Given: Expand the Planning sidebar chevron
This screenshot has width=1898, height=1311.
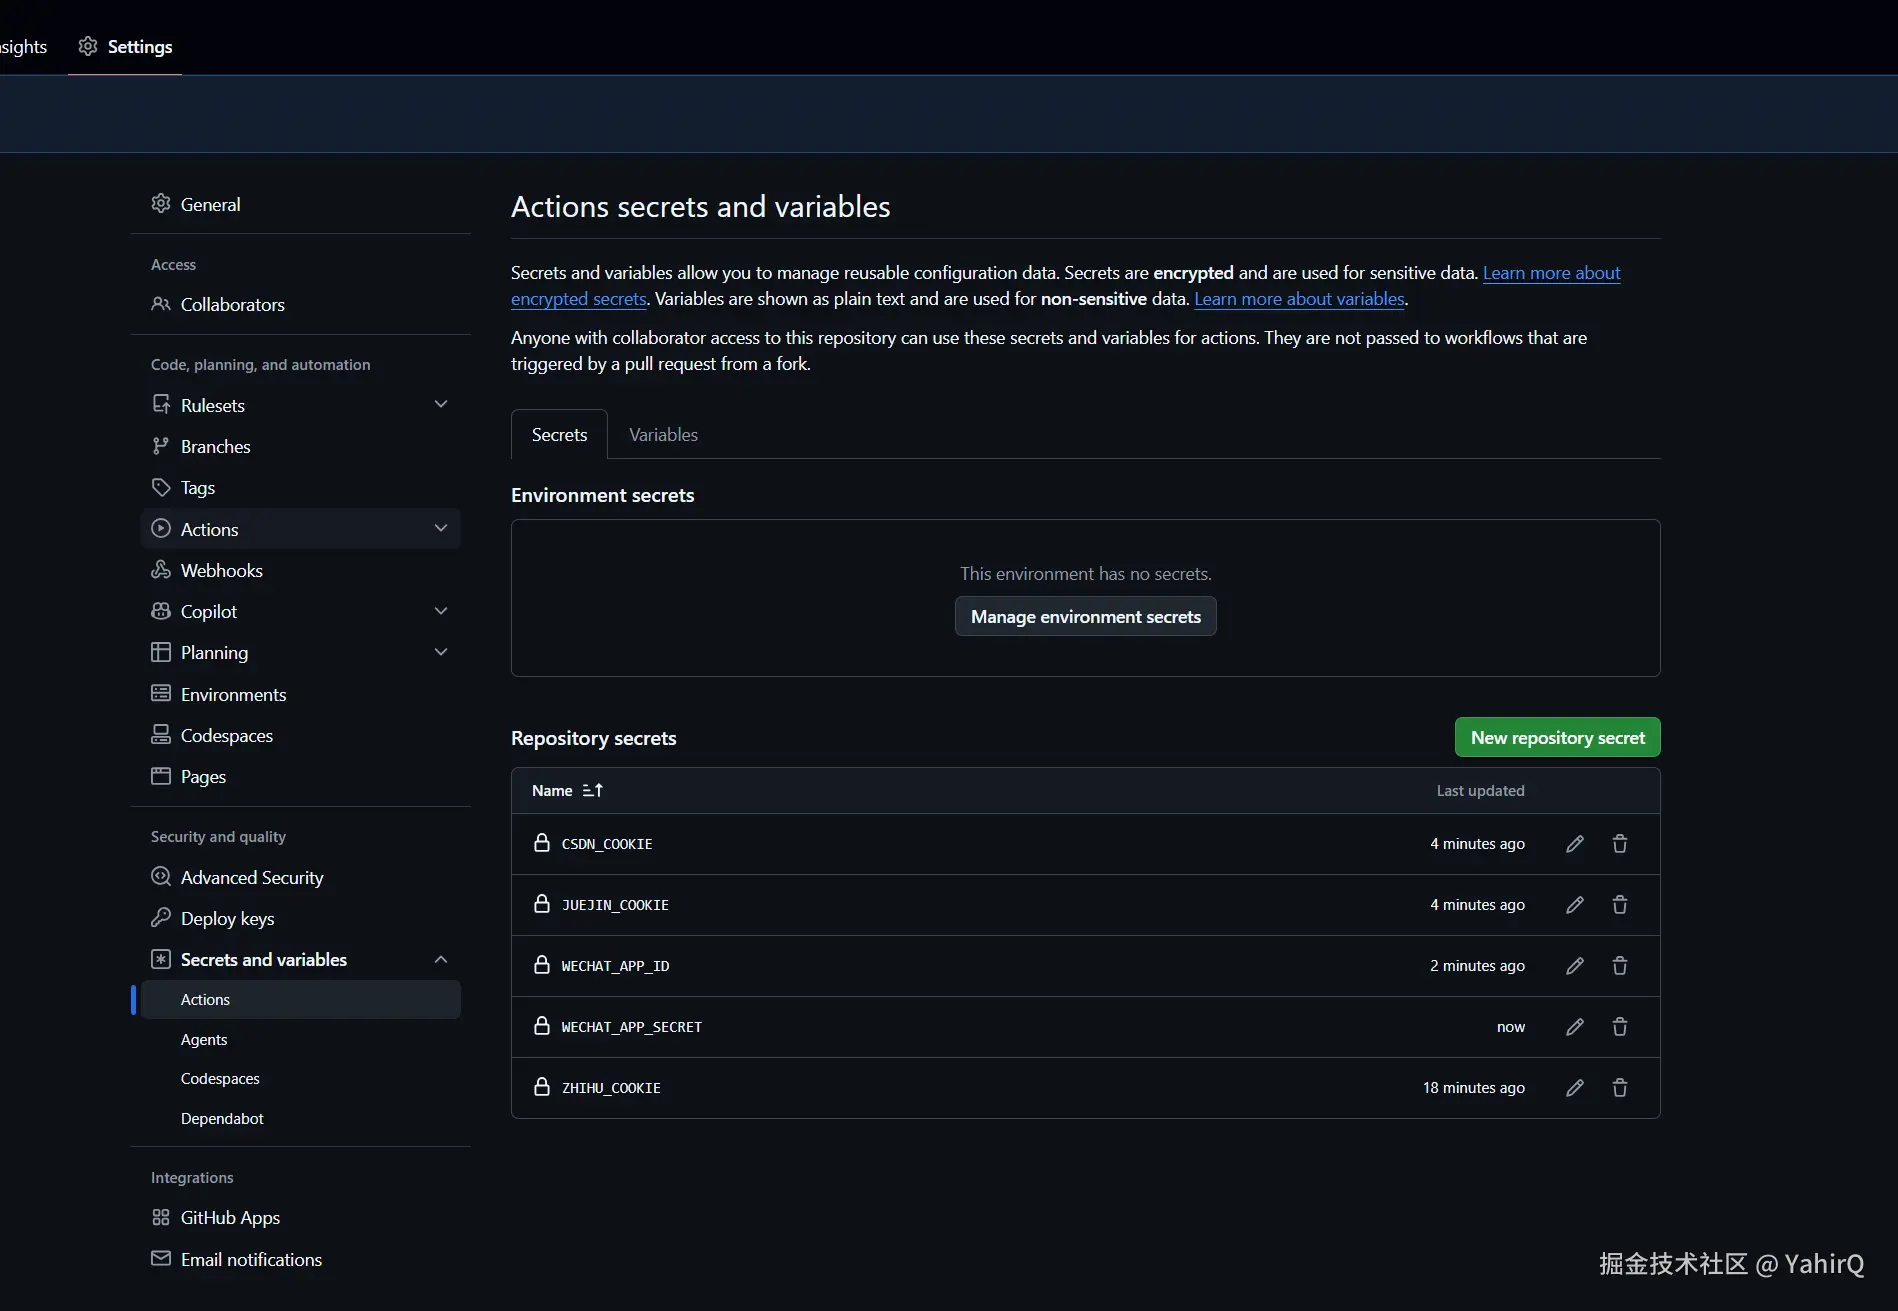Looking at the screenshot, I should pos(441,652).
